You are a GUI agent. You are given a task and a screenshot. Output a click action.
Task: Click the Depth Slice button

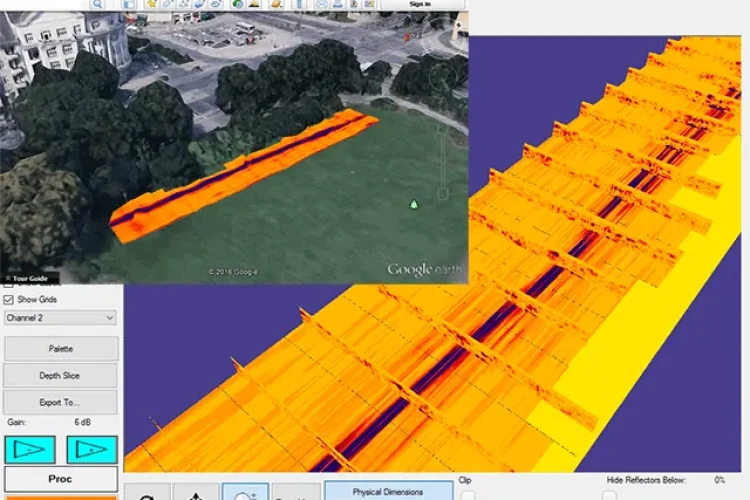pyautogui.click(x=60, y=376)
